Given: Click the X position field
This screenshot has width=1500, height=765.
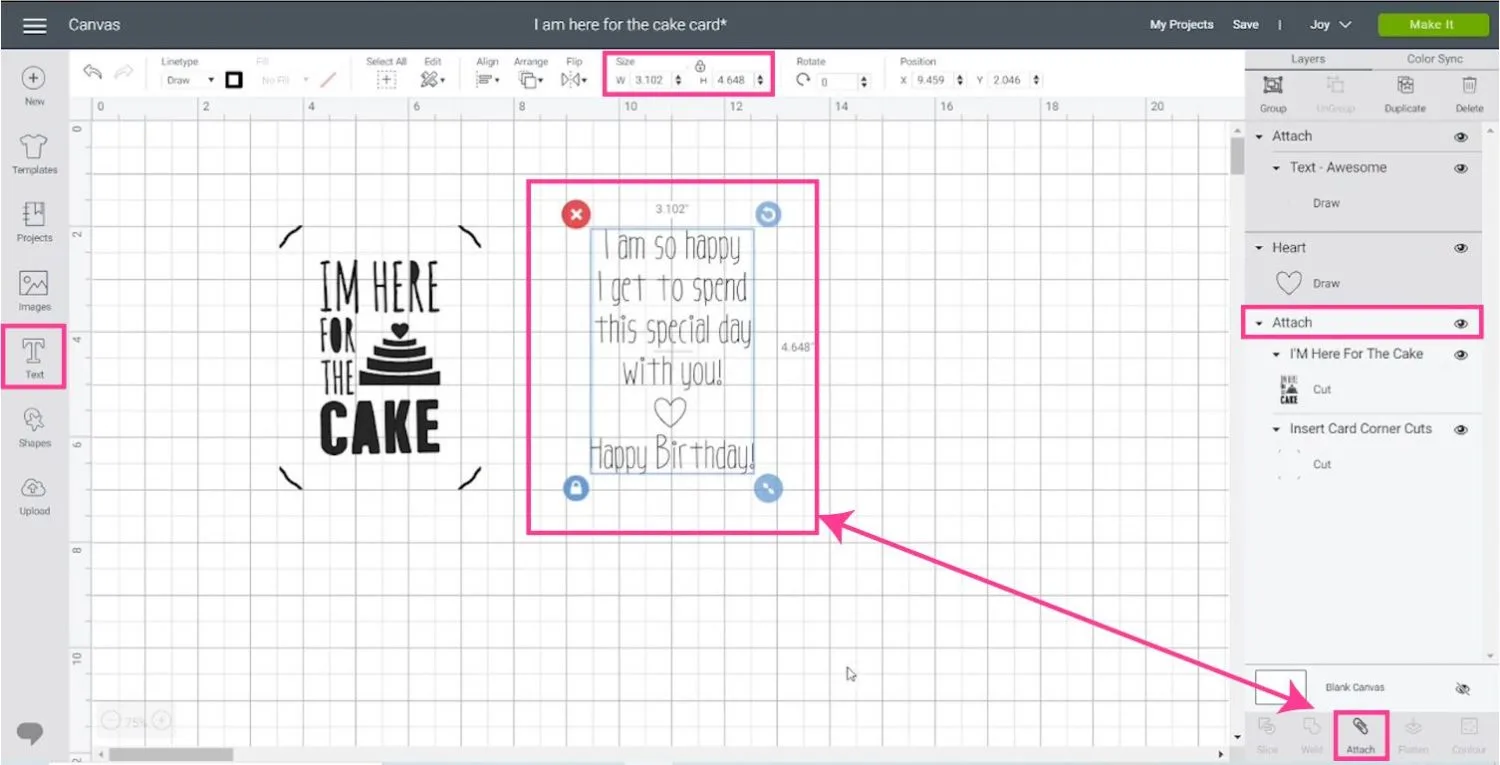Looking at the screenshot, I should pos(939,80).
